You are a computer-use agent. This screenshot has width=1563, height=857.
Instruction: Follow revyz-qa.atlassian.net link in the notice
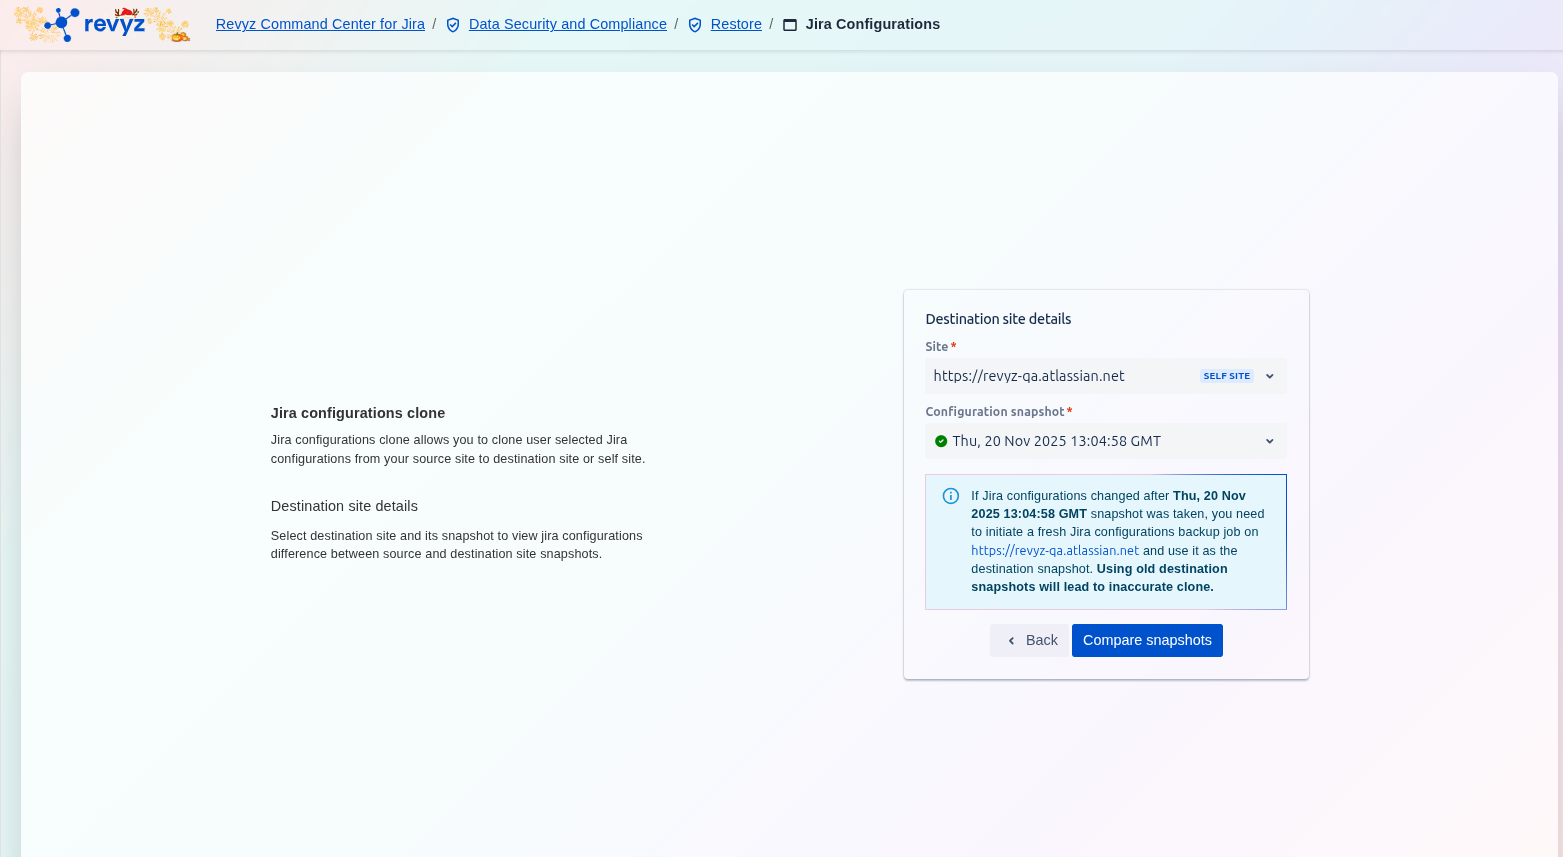click(x=1054, y=551)
